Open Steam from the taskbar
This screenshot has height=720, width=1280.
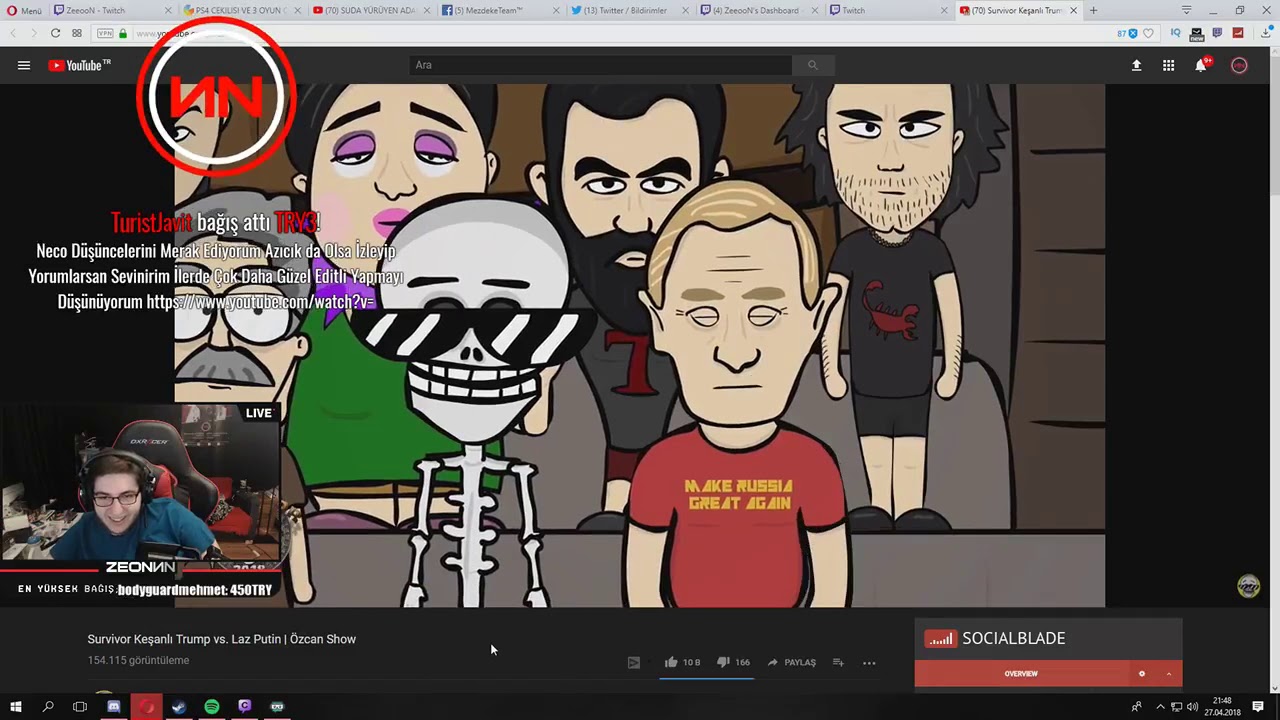coord(179,707)
